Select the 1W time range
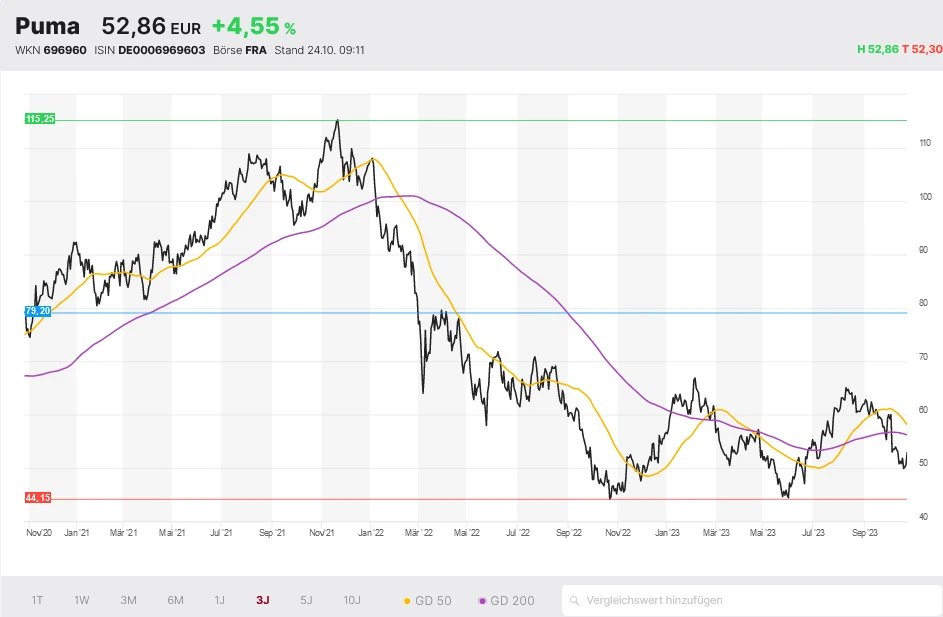 [x=82, y=601]
